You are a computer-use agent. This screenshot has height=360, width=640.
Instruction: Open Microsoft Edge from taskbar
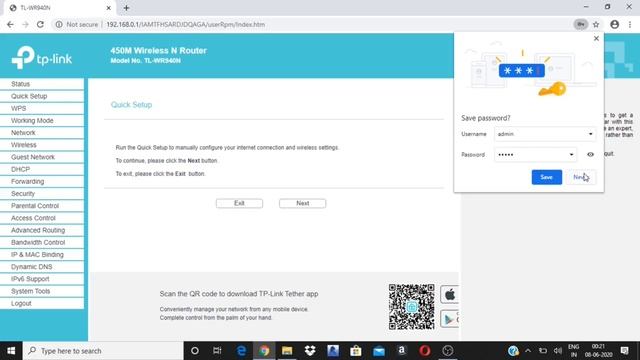241,351
